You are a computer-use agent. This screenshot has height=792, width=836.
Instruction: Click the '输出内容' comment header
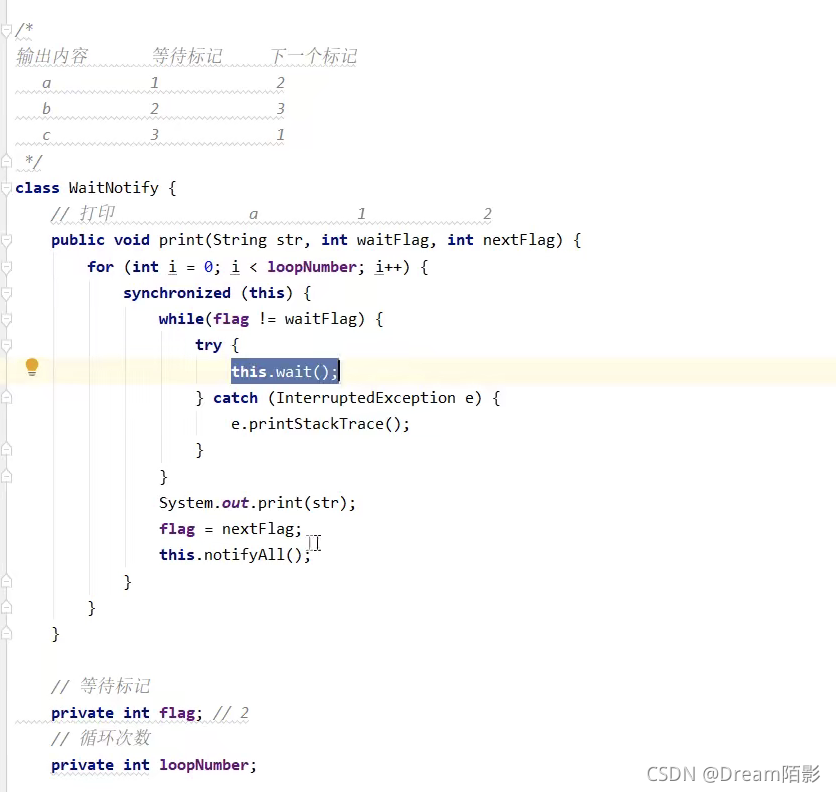[x=52, y=56]
